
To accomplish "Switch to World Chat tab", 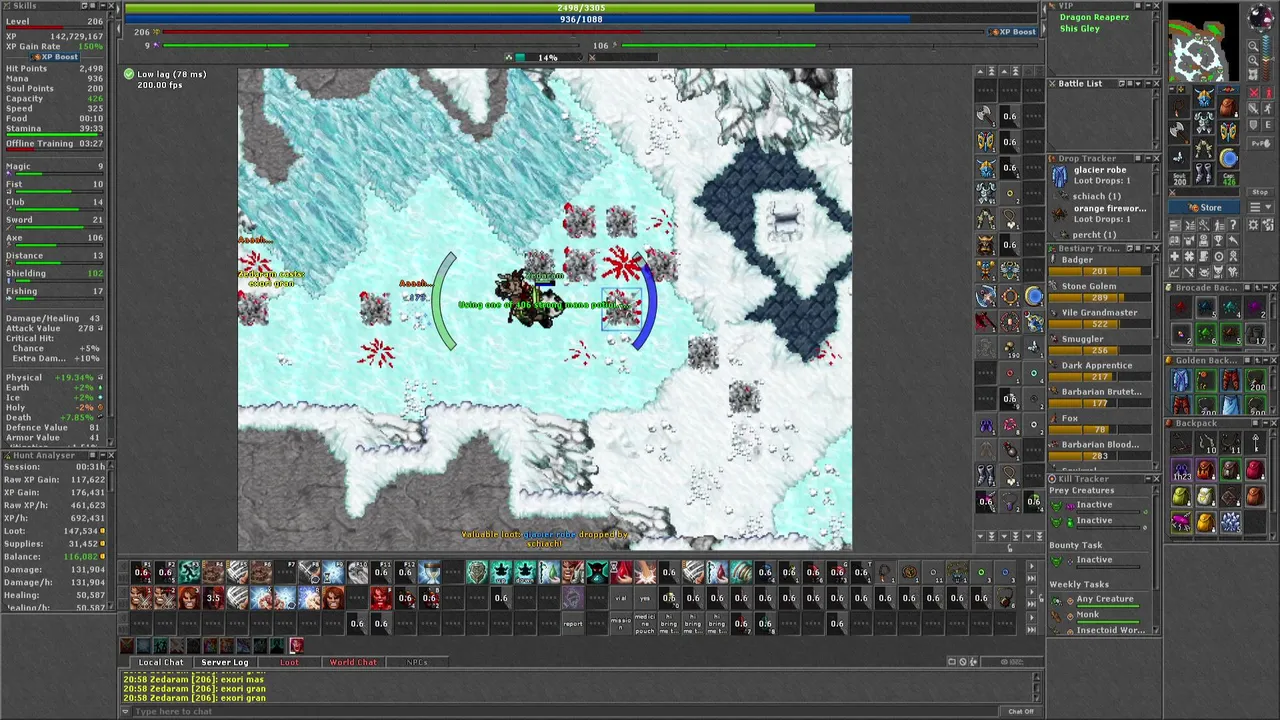I will tap(353, 662).
